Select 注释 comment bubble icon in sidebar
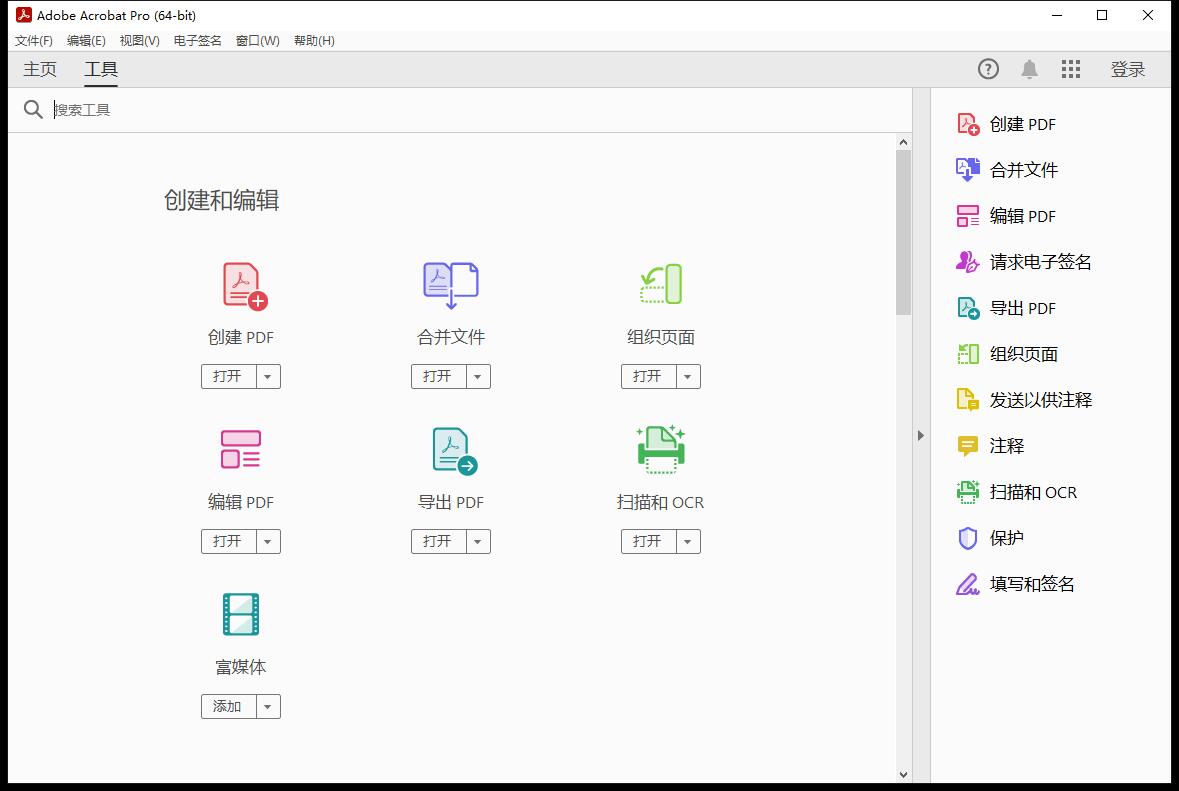This screenshot has height=791, width=1179. coord(968,447)
